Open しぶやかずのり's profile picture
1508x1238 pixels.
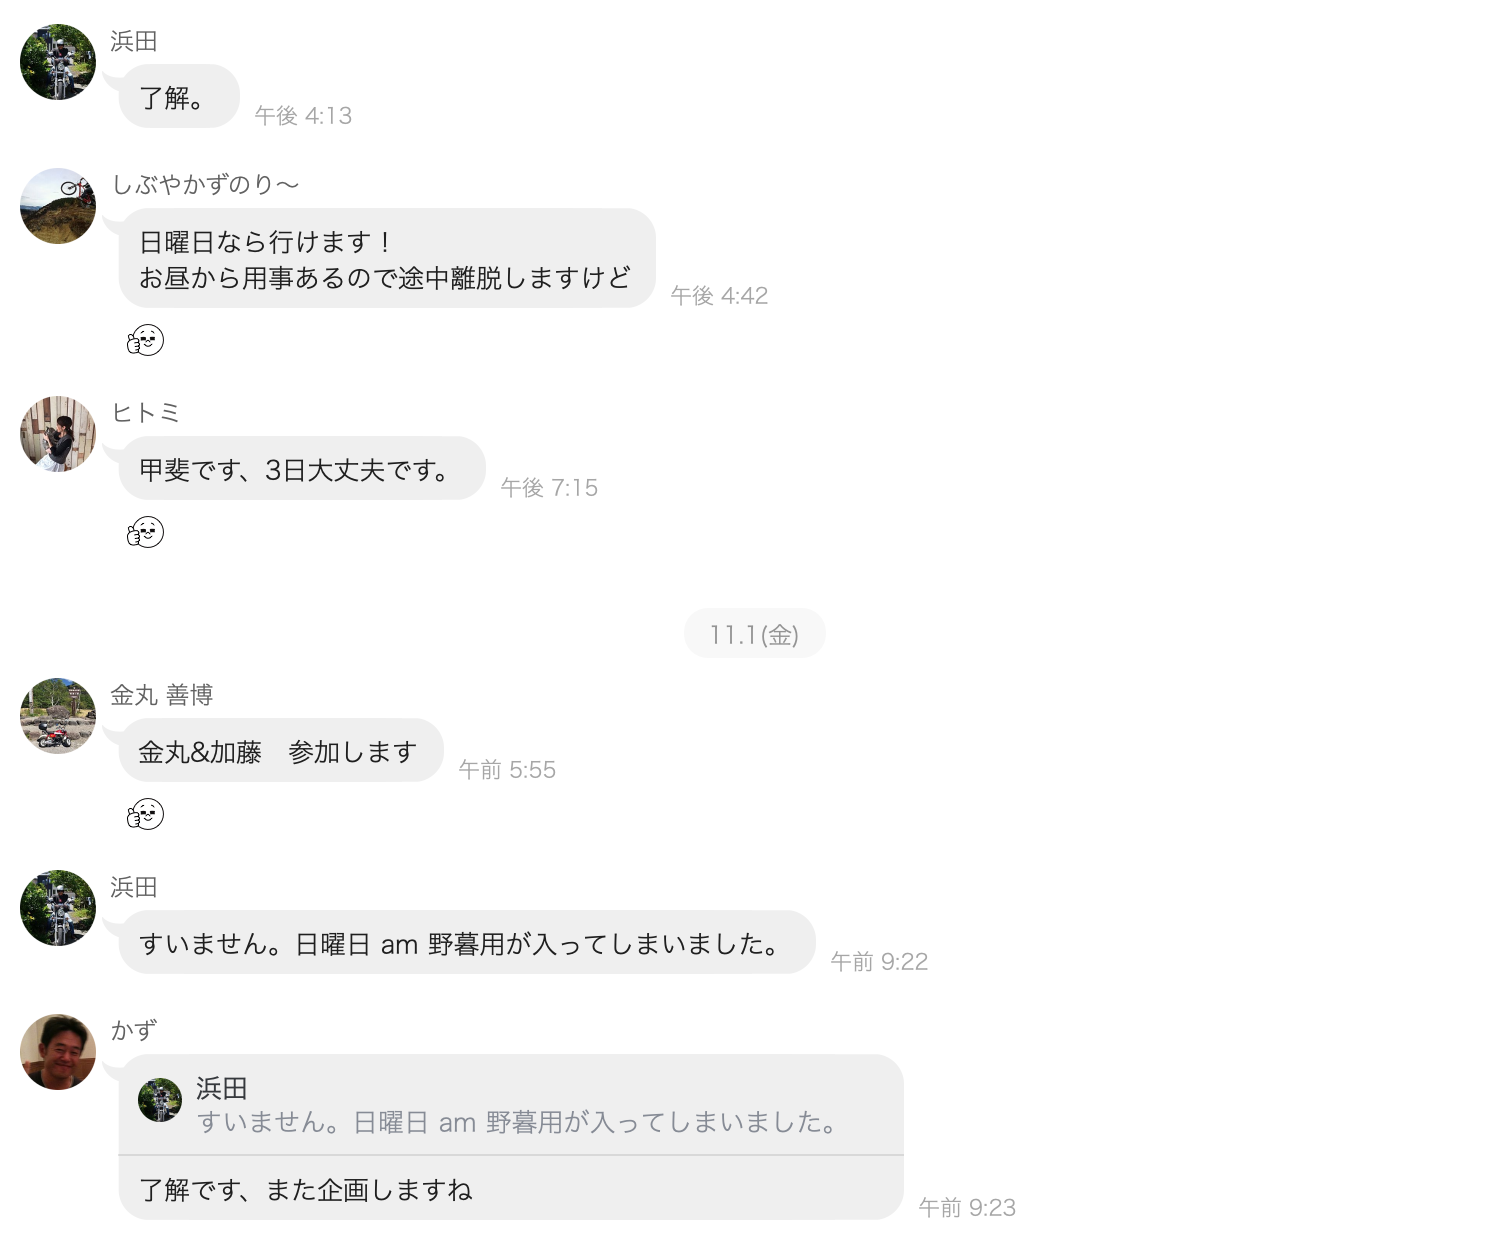tap(58, 206)
